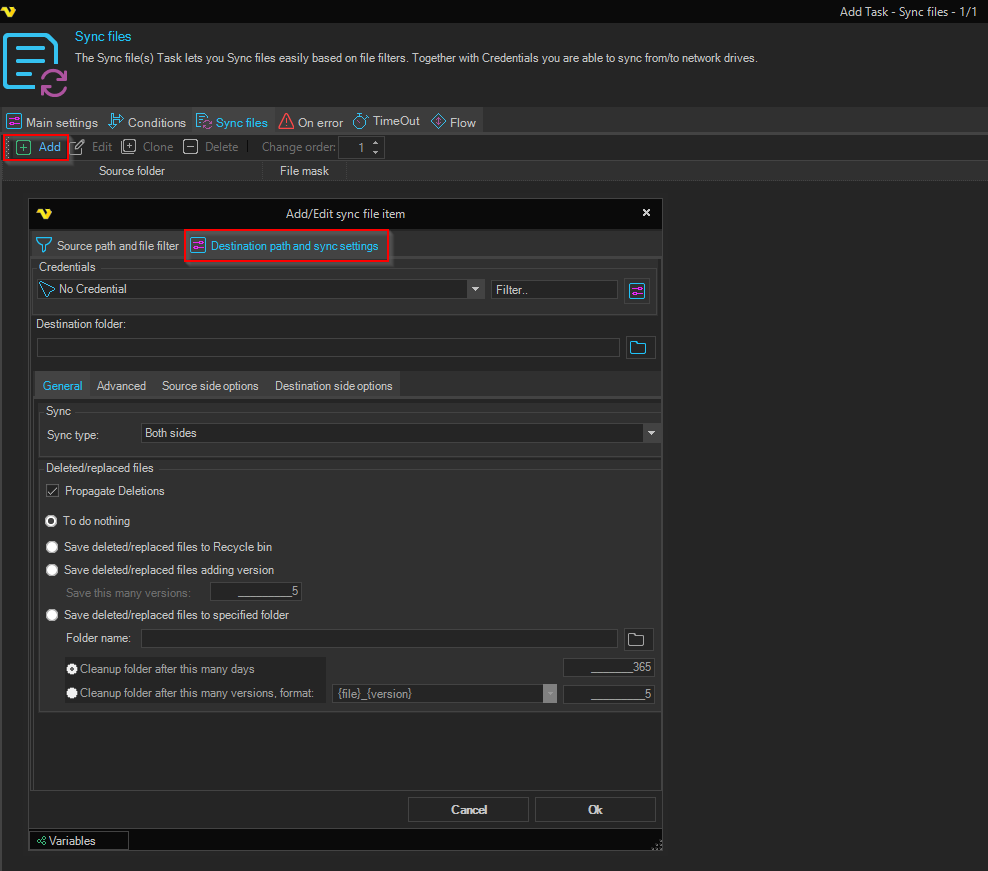Switch to the Source path and file filter tab
This screenshot has width=988, height=871.
click(108, 246)
